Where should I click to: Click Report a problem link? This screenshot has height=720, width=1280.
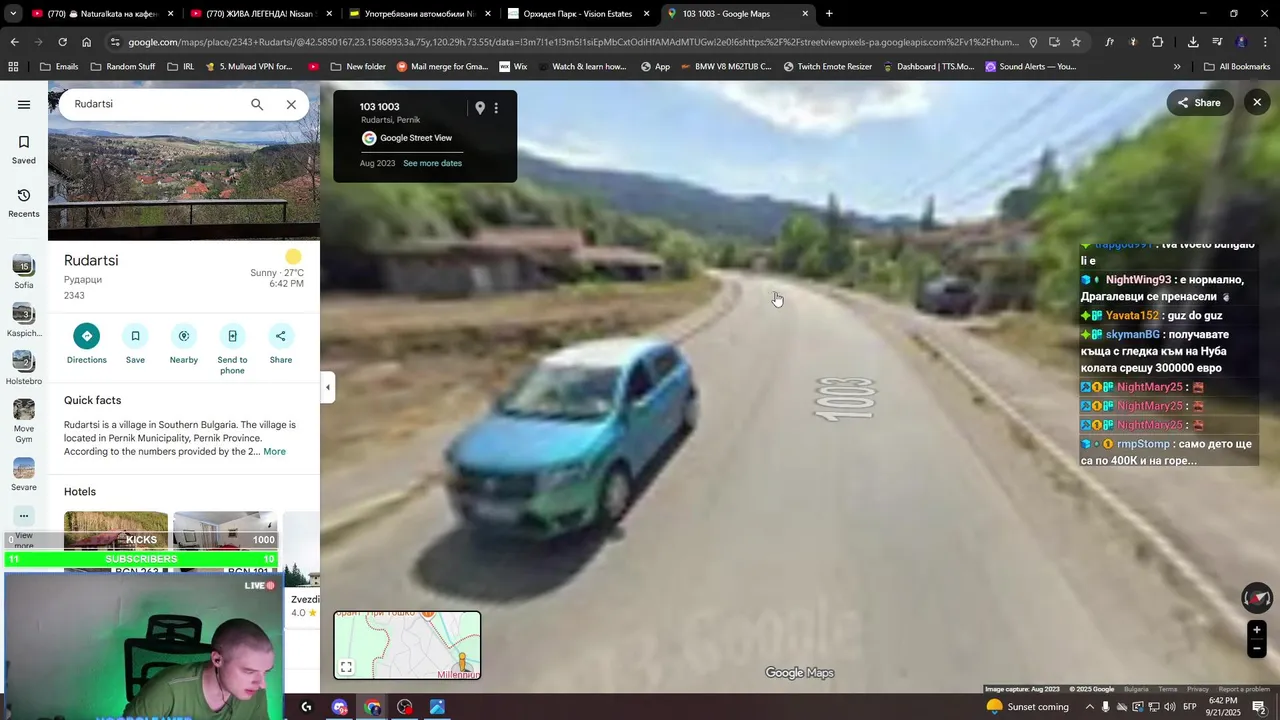coord(1244,689)
